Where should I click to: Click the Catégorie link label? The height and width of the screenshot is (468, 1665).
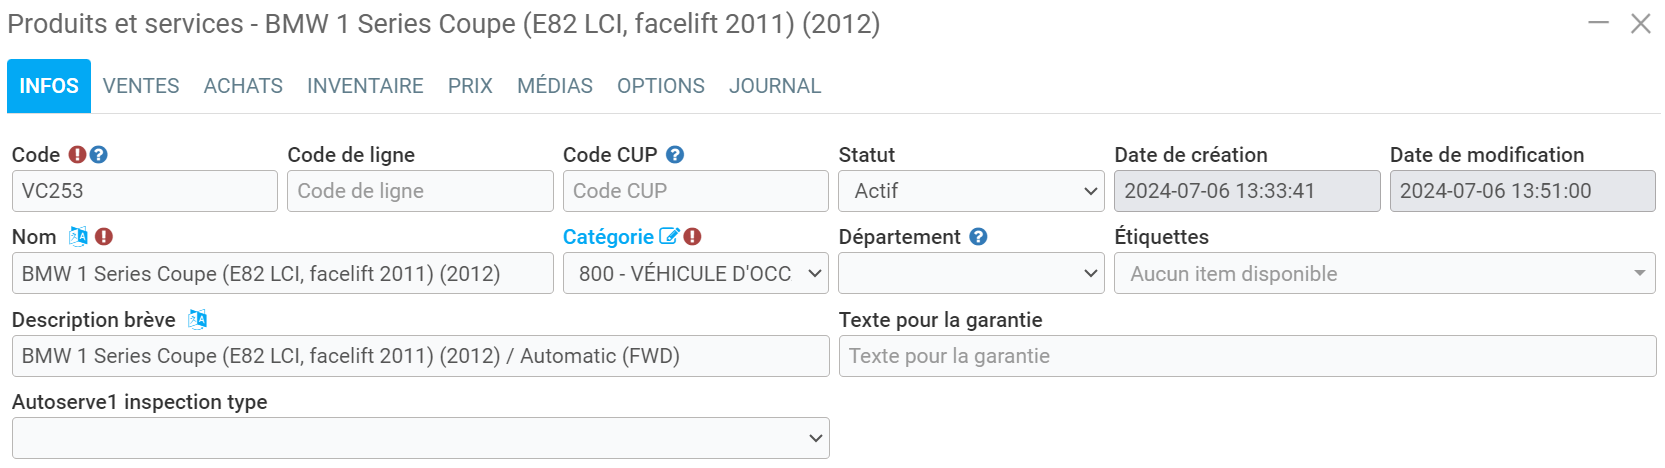point(608,237)
